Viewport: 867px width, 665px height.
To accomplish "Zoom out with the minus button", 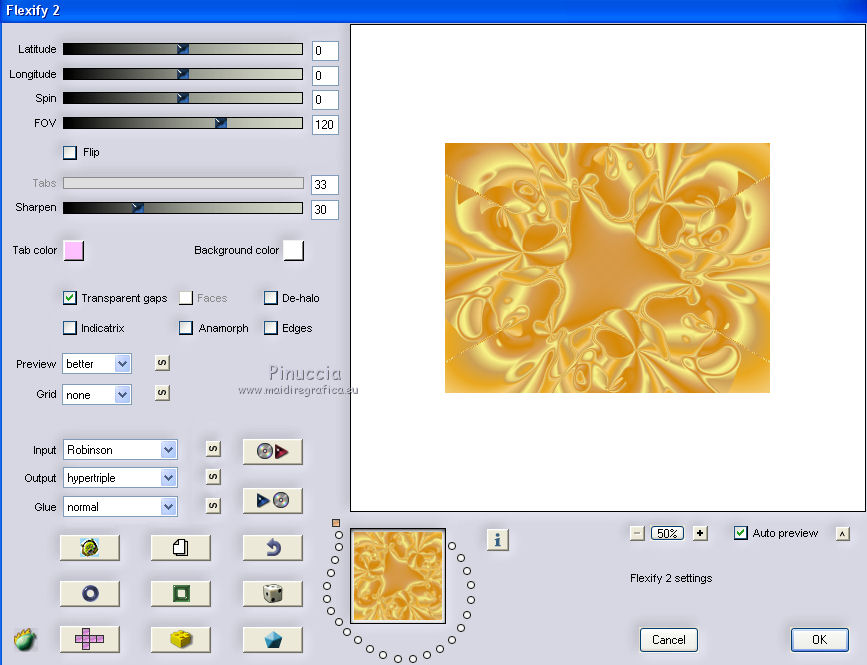I will coord(637,533).
